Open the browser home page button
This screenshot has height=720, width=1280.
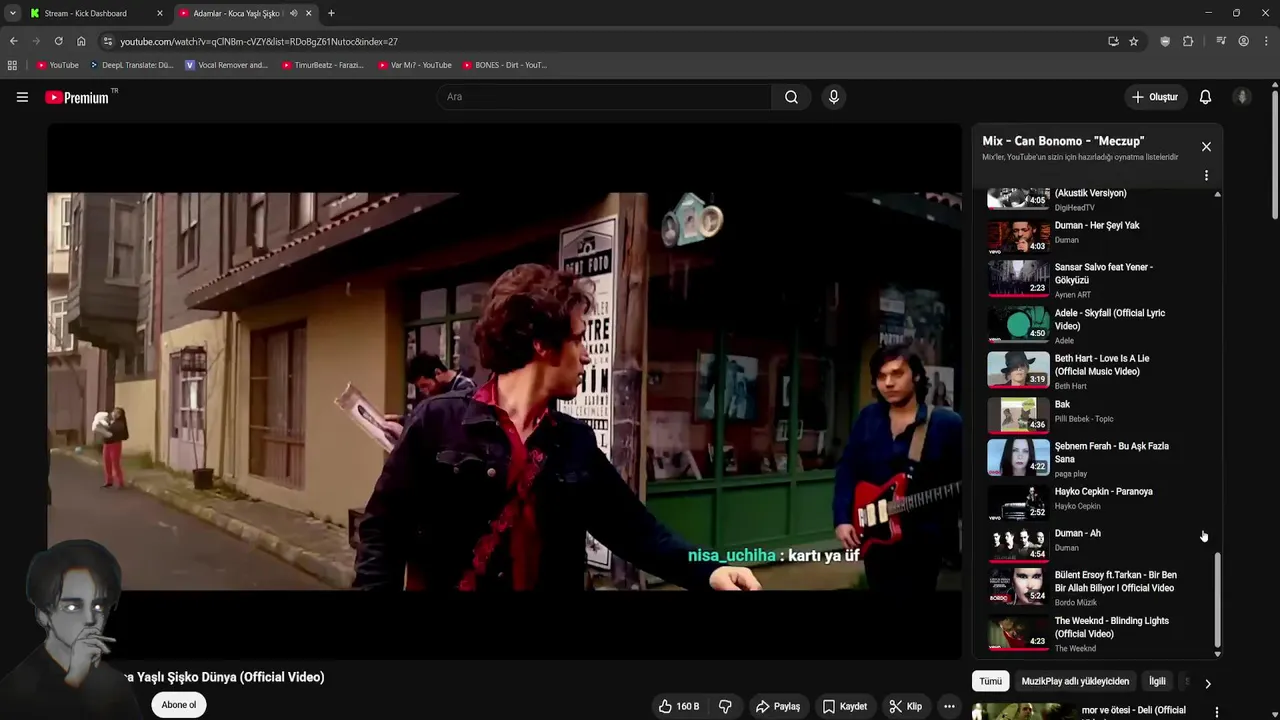81,41
